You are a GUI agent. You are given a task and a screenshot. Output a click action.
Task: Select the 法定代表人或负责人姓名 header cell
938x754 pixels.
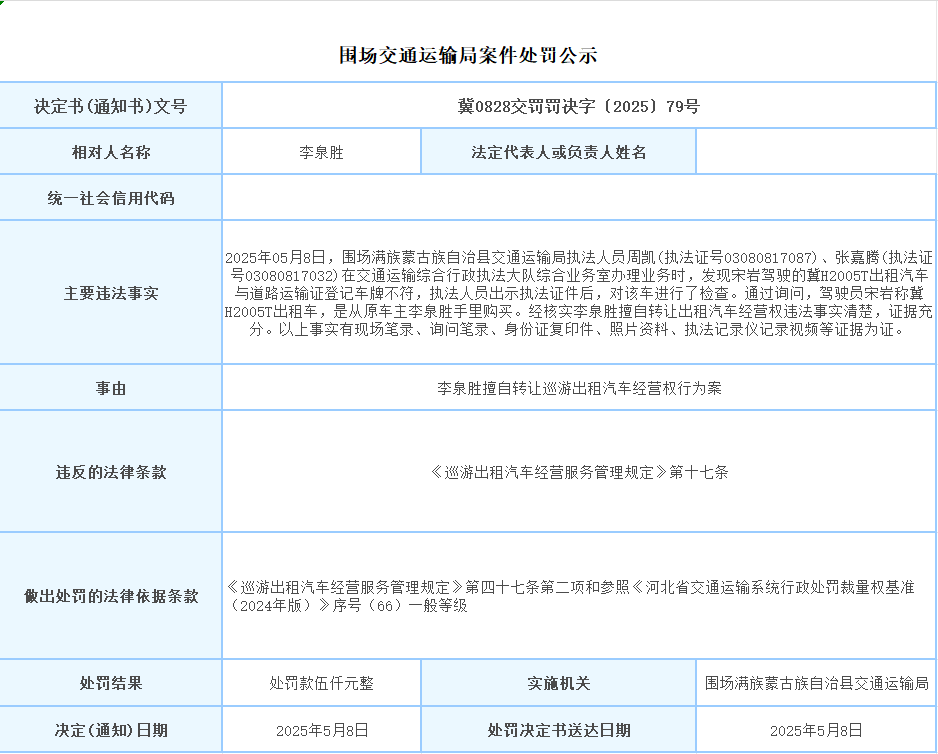pyautogui.click(x=559, y=152)
